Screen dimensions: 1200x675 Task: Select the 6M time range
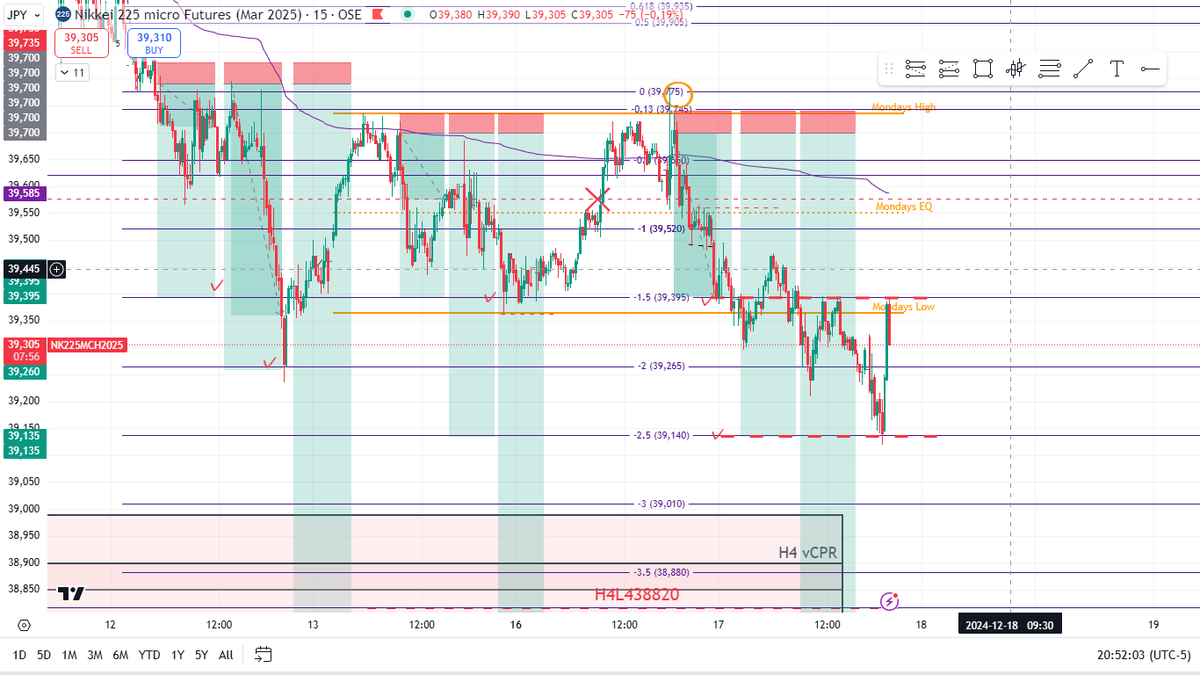click(120, 655)
